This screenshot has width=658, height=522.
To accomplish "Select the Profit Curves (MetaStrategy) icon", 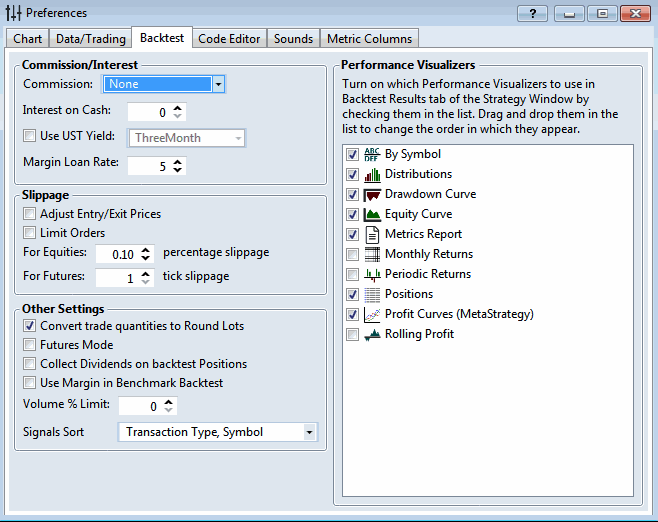I will coord(372,315).
